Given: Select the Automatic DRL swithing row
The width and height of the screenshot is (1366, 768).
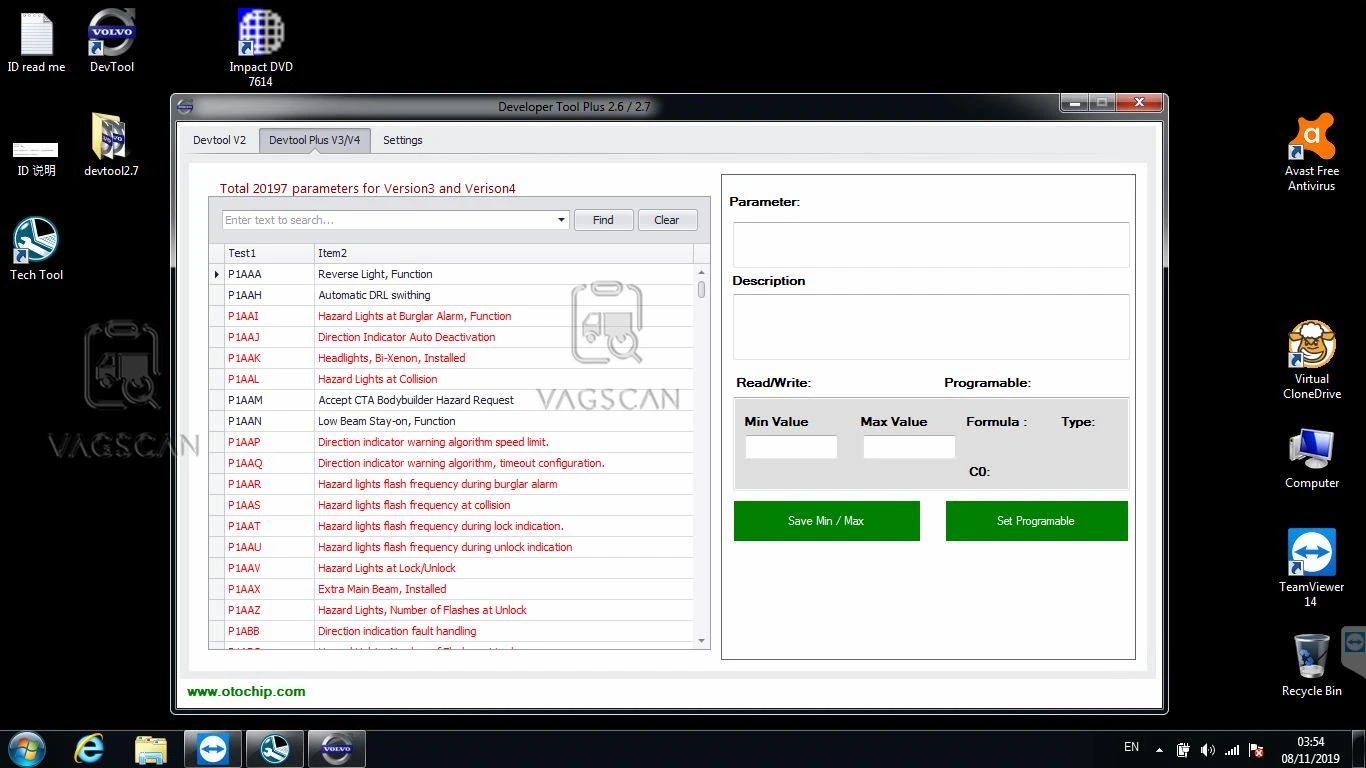Looking at the screenshot, I should point(451,295).
